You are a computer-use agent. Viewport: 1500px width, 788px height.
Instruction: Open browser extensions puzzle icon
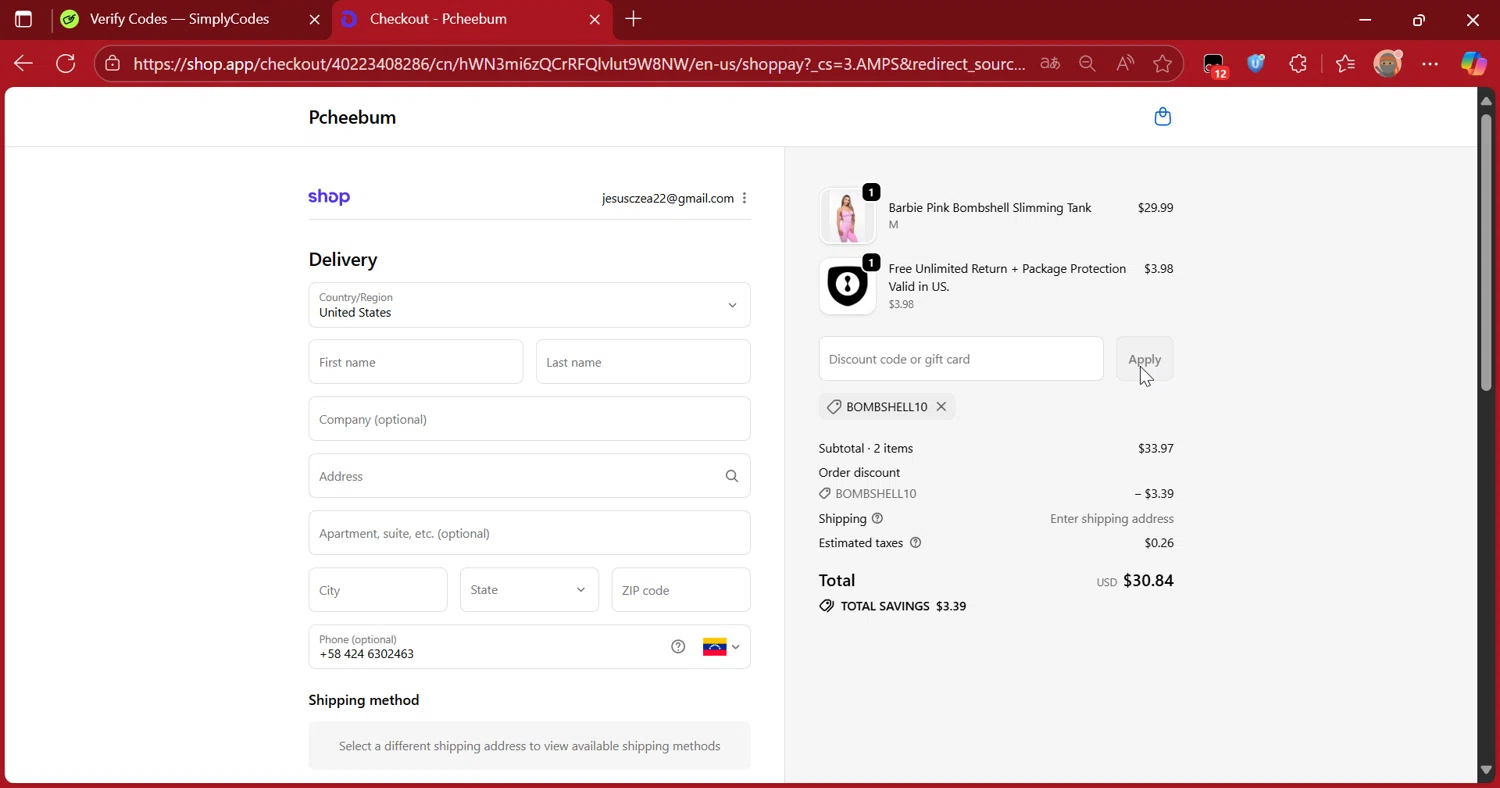(x=1298, y=64)
